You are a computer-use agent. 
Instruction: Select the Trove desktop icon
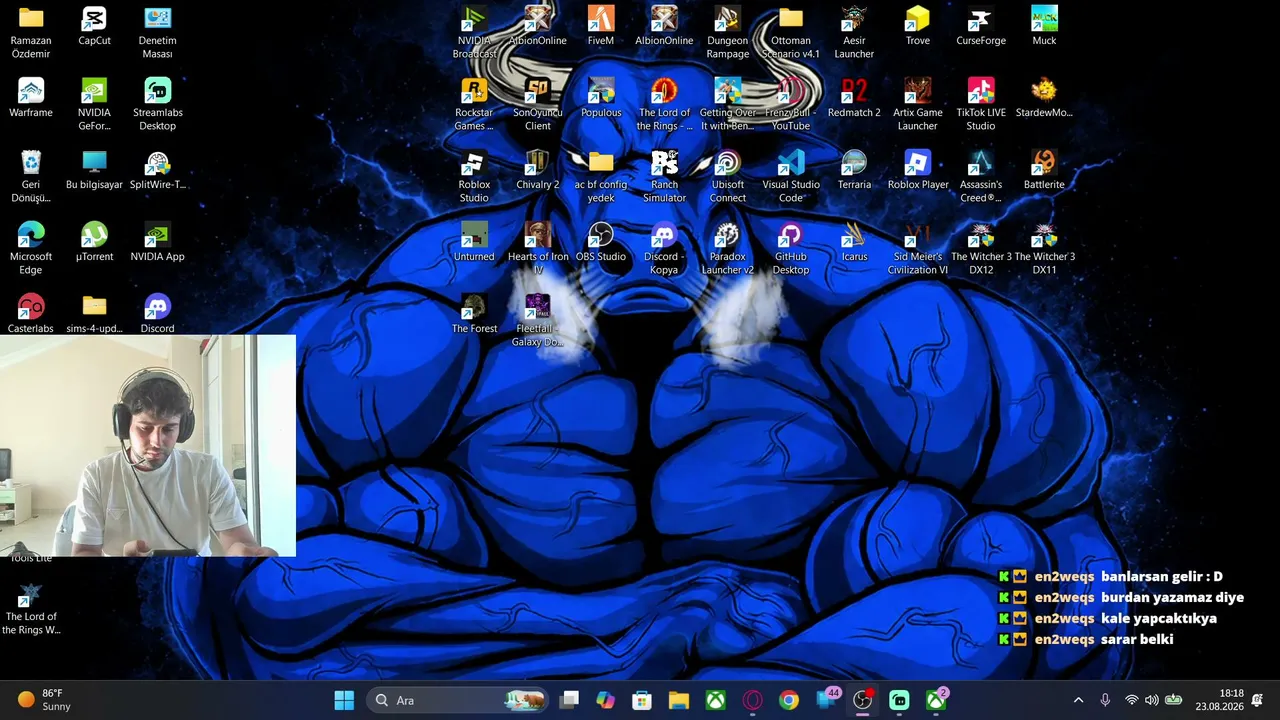click(x=918, y=27)
